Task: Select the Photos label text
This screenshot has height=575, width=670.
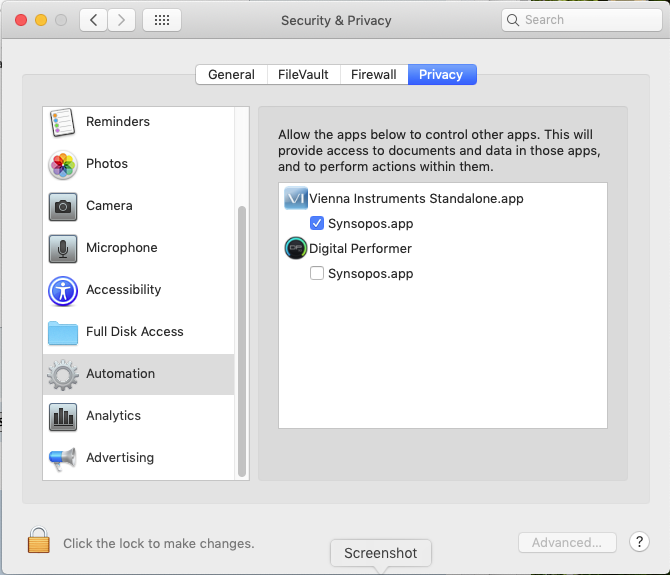Action: (x=107, y=164)
